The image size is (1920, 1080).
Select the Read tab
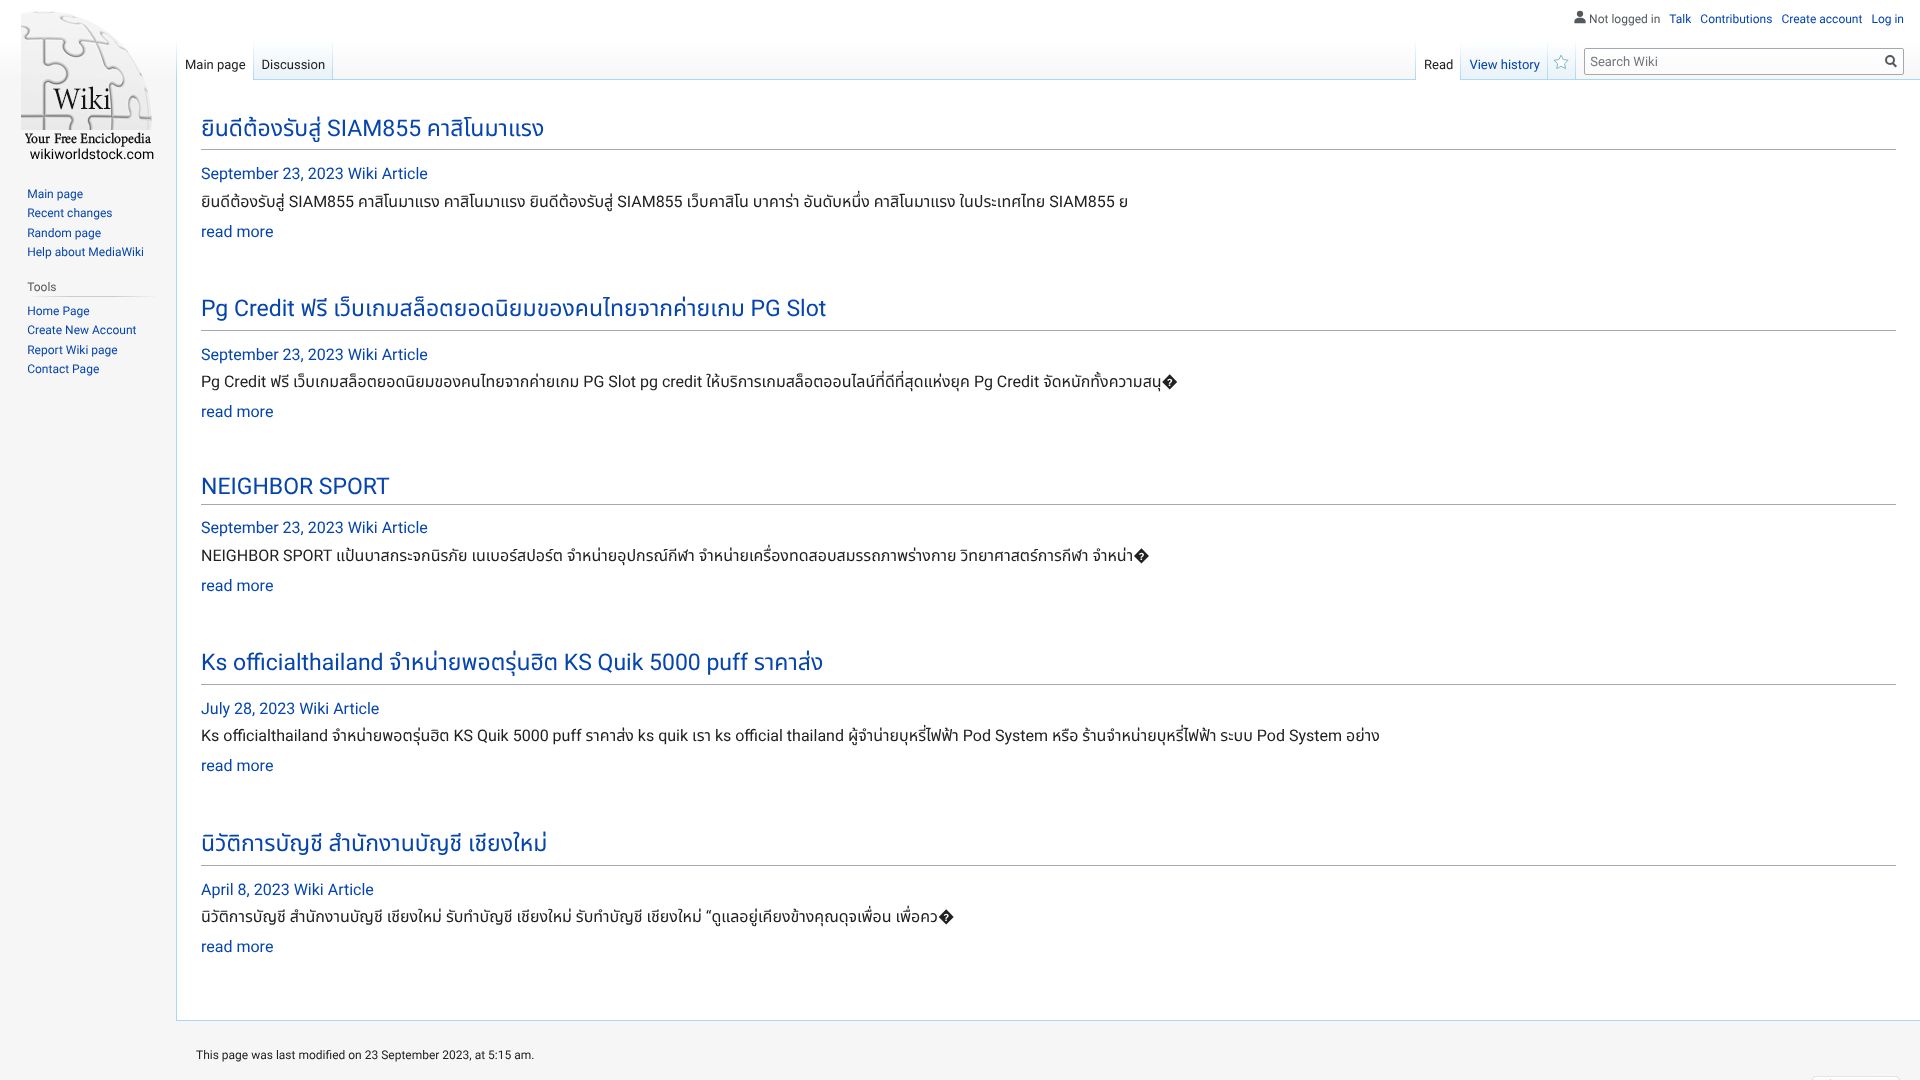coord(1438,65)
